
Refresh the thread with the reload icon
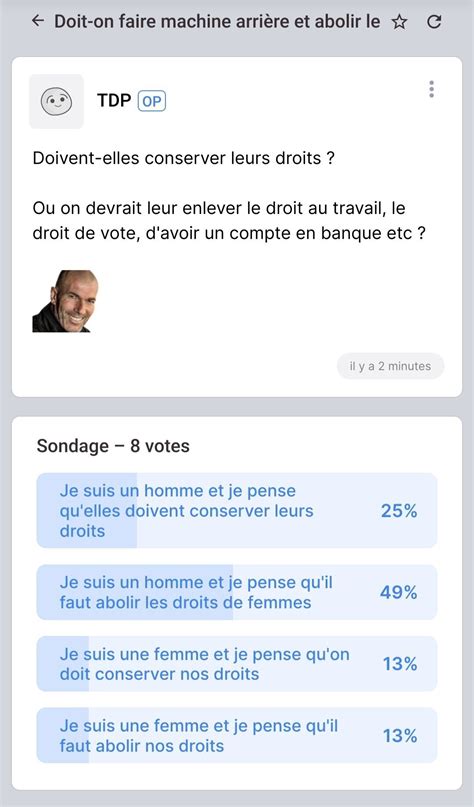[434, 22]
